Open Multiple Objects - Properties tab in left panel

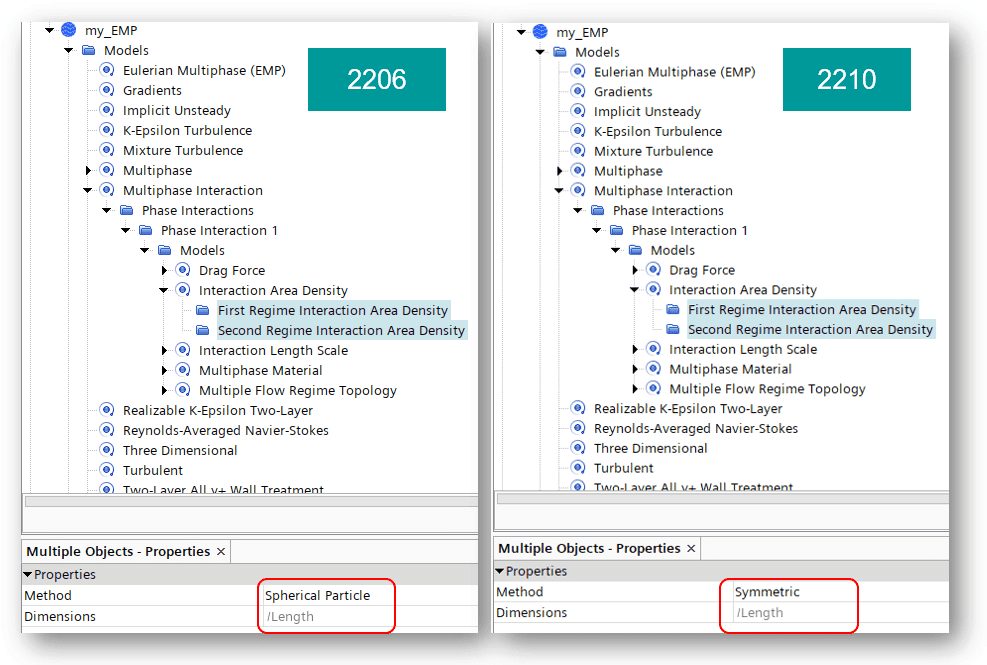click(x=118, y=552)
